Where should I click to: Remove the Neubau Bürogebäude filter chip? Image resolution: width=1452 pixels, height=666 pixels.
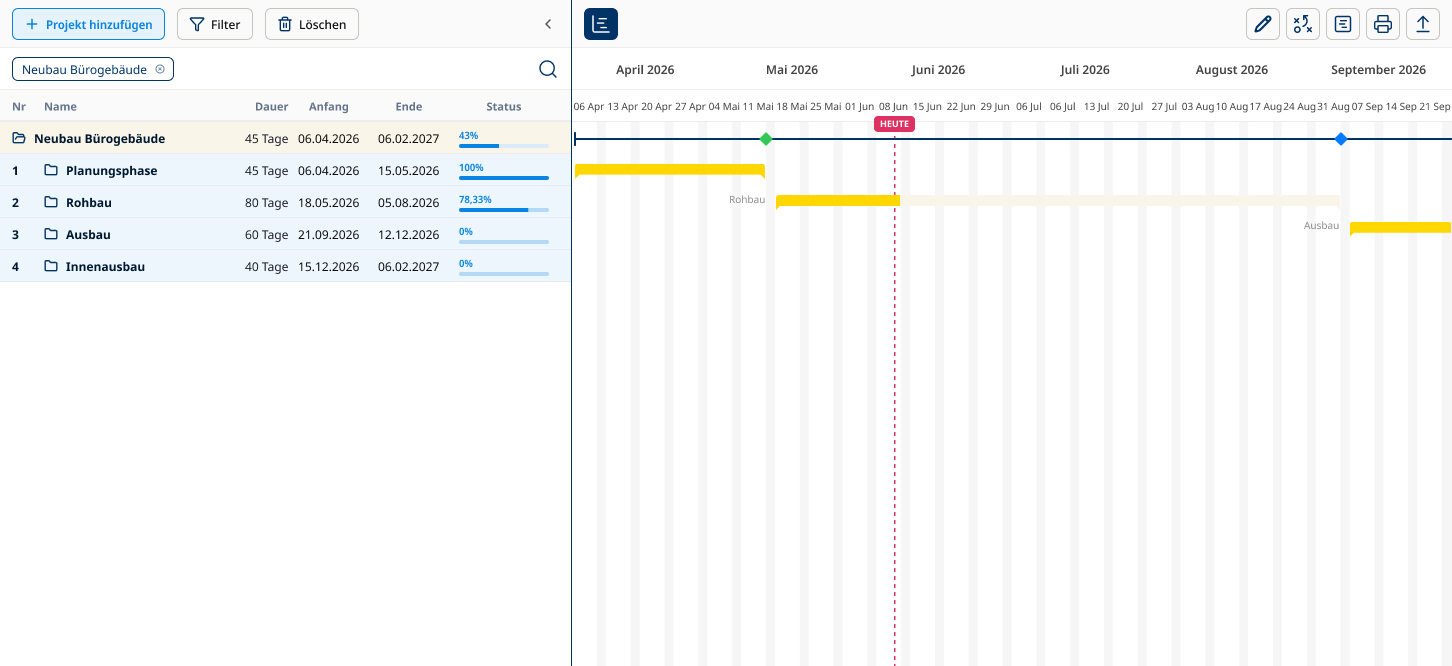click(x=160, y=69)
